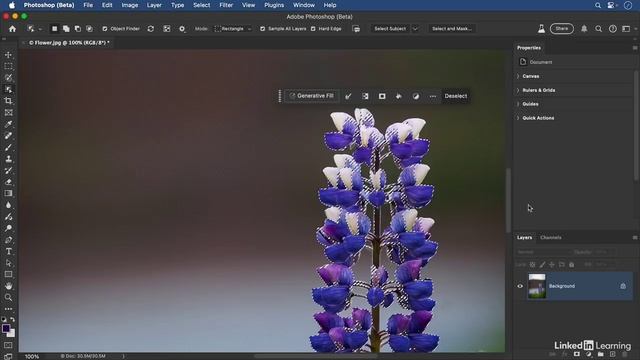Click the Share button
This screenshot has width=640, height=360.
coord(562,29)
